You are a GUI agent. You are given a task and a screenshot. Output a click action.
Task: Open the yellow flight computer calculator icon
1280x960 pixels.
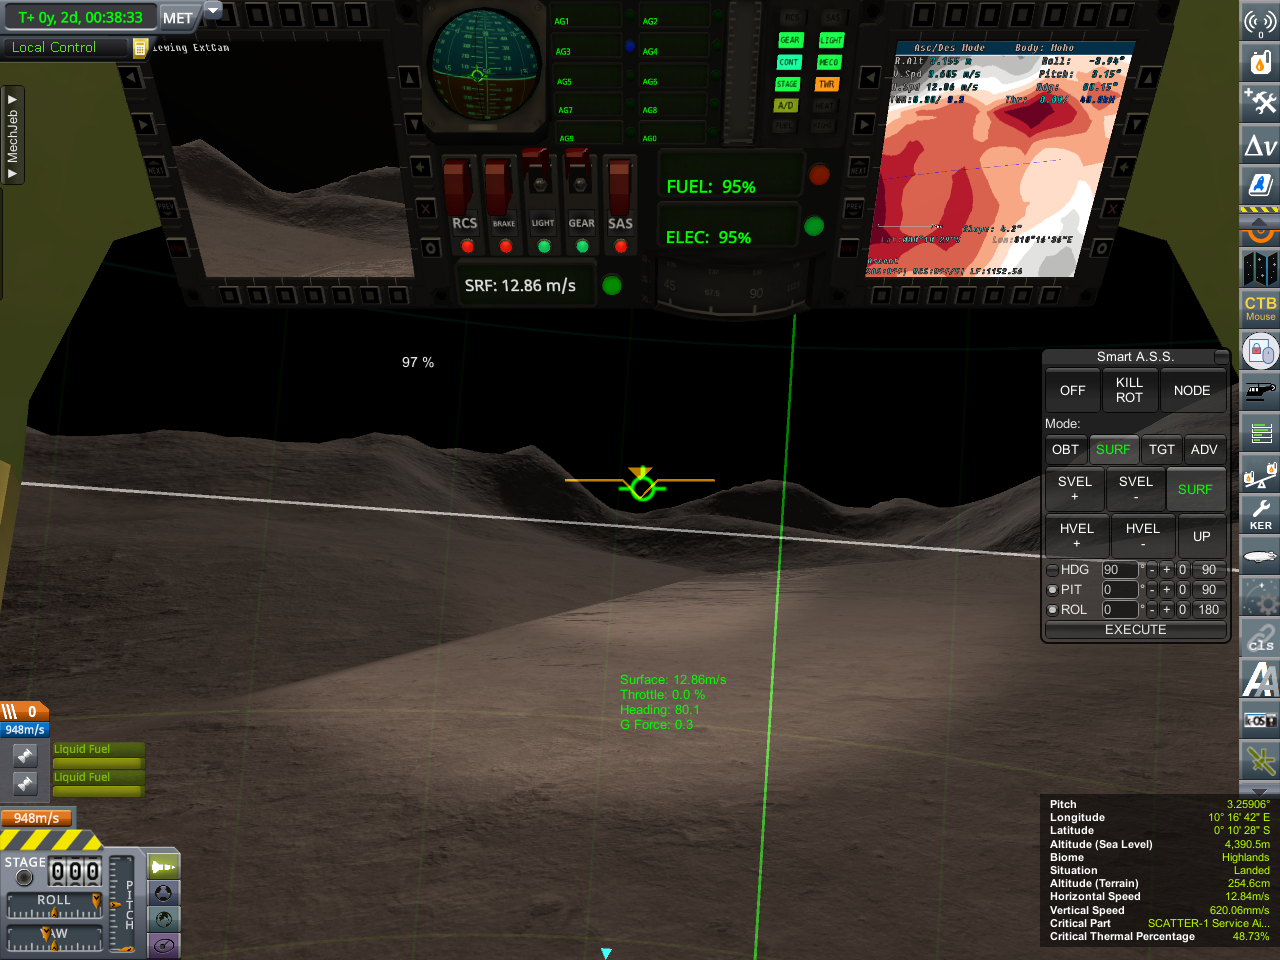coord(141,47)
